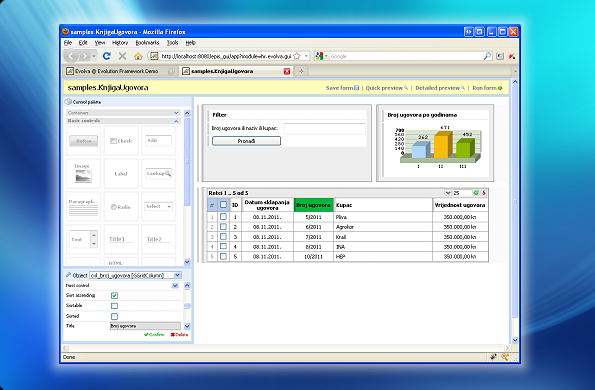595x390 pixels.
Task: Tick the checkbox for the Agrokor row
Action: (x=223, y=226)
